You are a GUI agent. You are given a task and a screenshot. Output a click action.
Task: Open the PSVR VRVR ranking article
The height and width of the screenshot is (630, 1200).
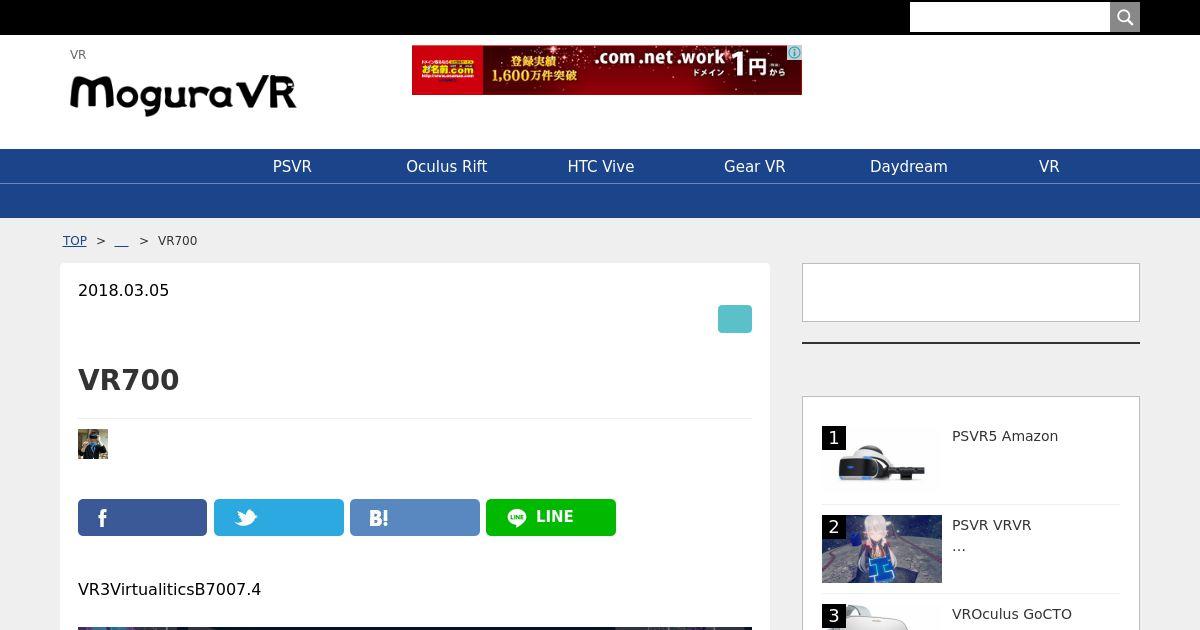click(992, 525)
